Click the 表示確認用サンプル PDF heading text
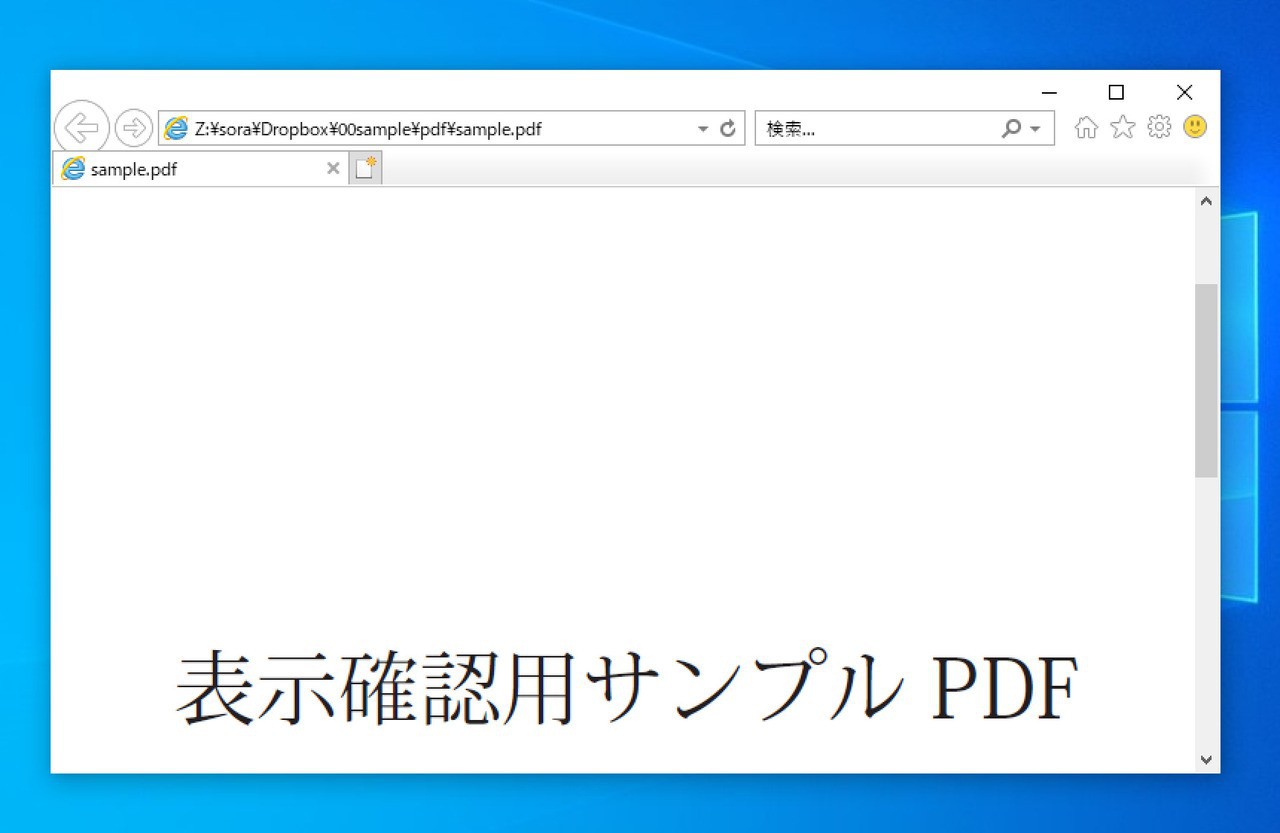The height and width of the screenshot is (833, 1280). [x=627, y=687]
